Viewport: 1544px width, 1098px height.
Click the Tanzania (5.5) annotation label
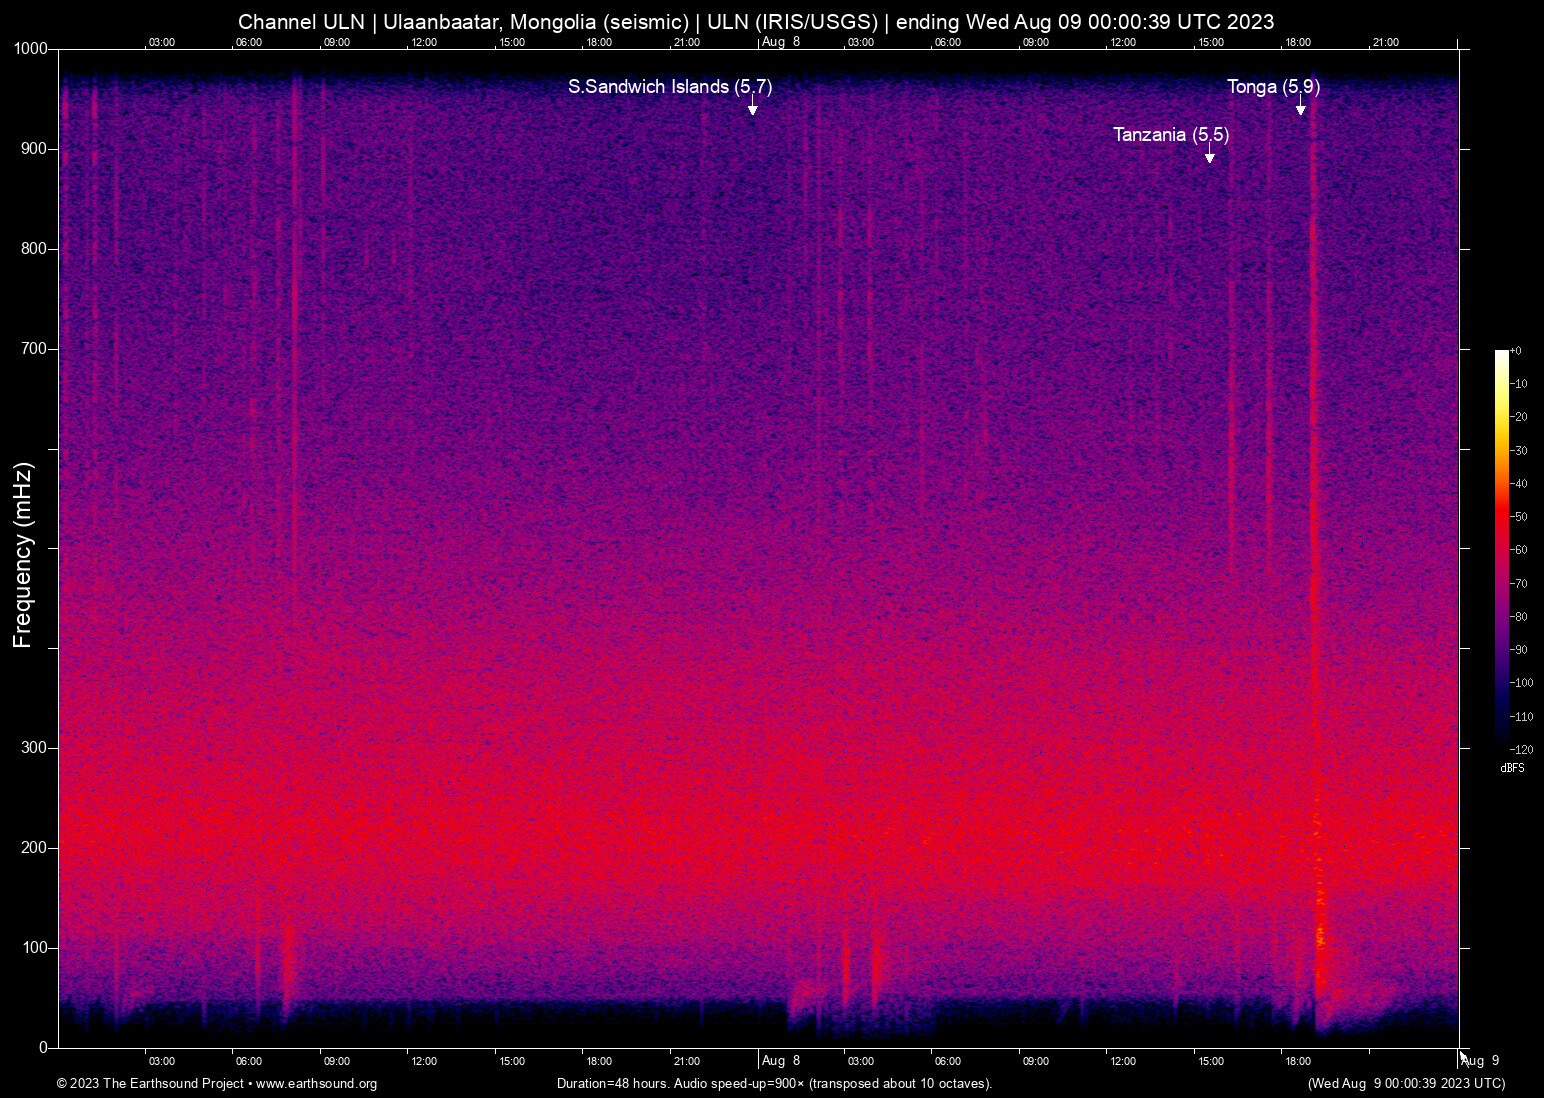pos(1170,135)
